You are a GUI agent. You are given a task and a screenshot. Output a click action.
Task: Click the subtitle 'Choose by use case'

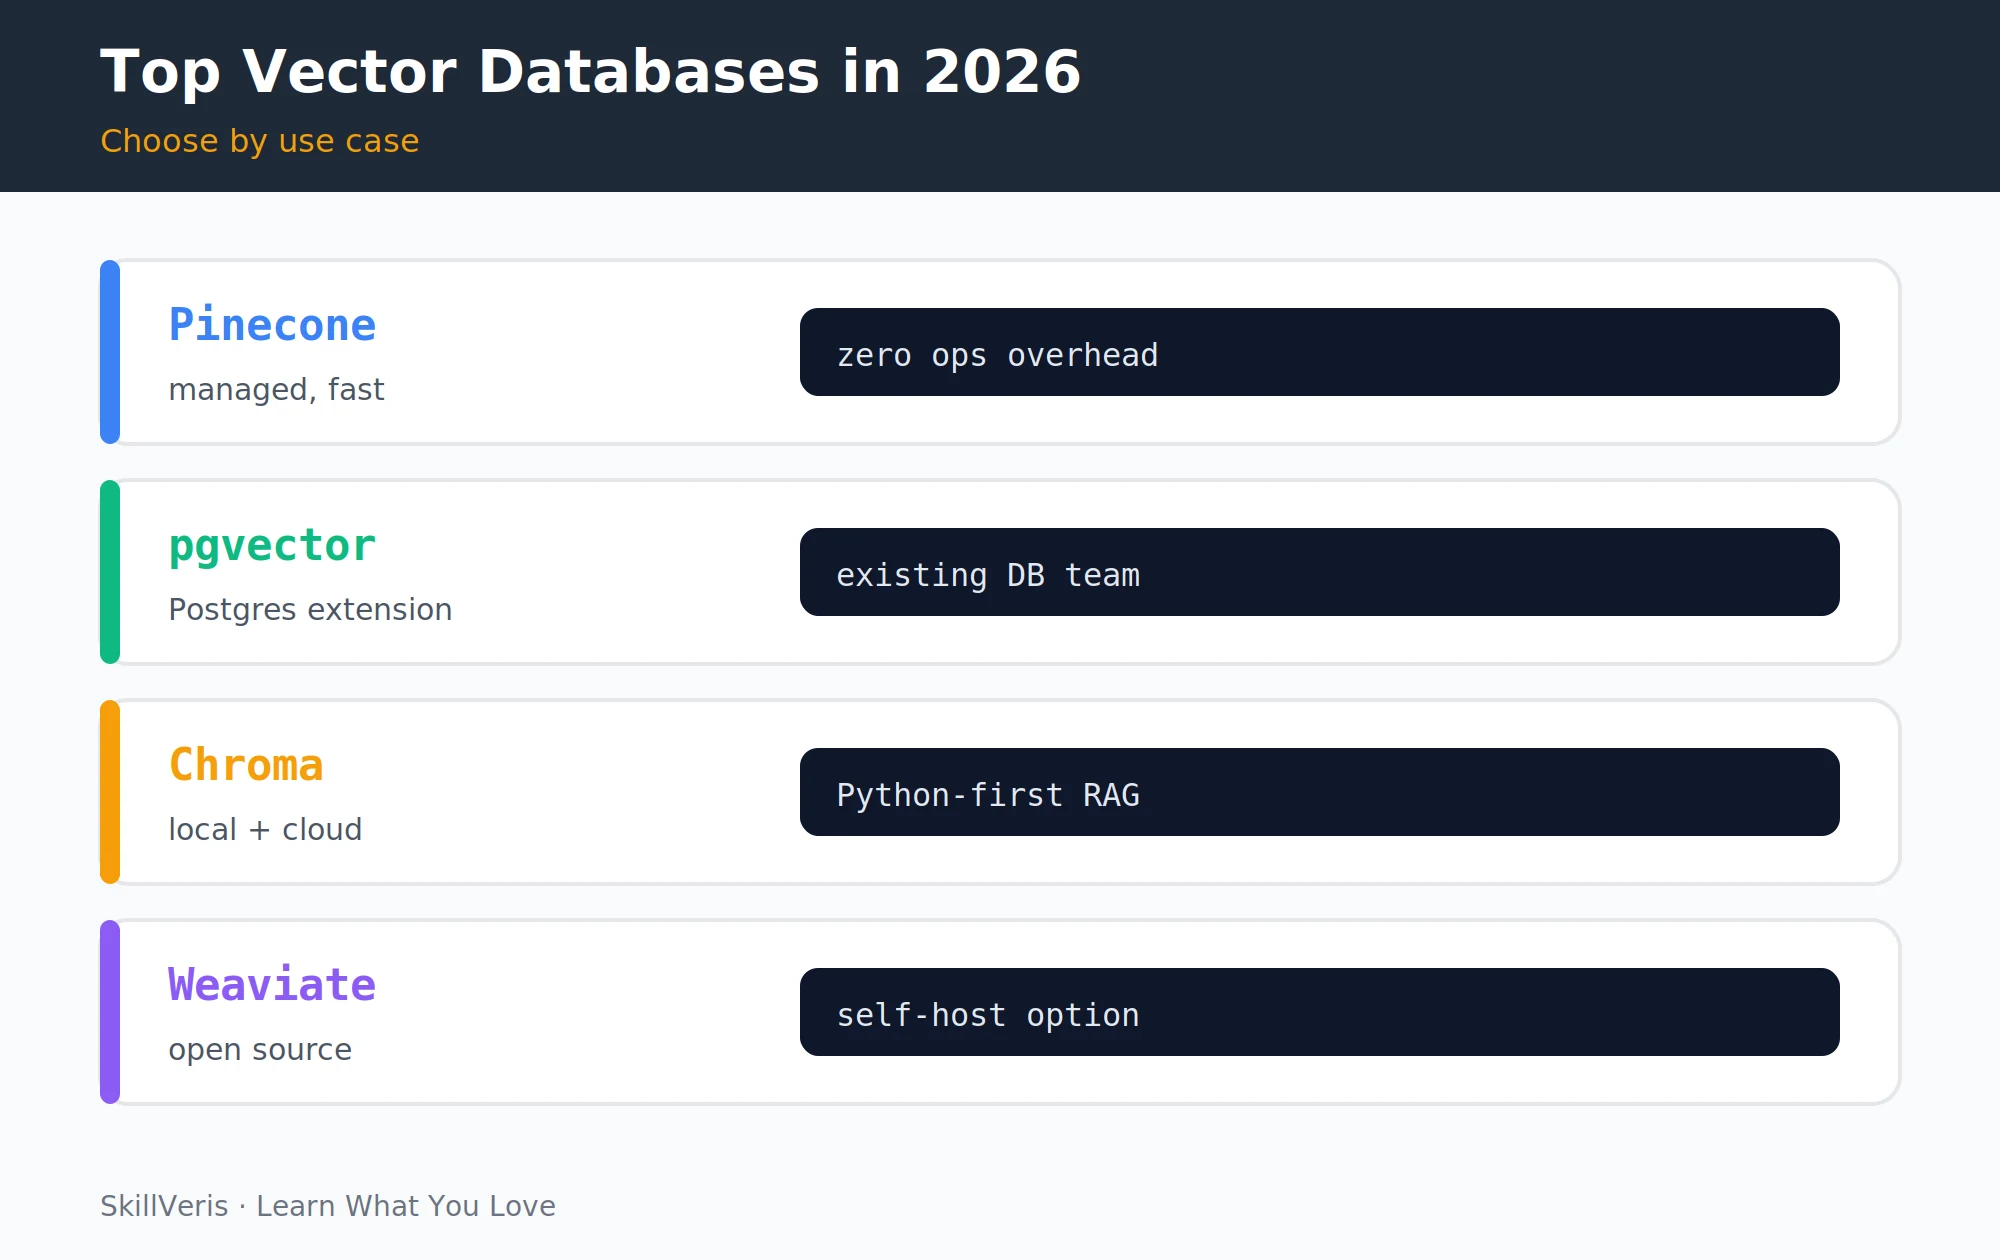[x=260, y=141]
